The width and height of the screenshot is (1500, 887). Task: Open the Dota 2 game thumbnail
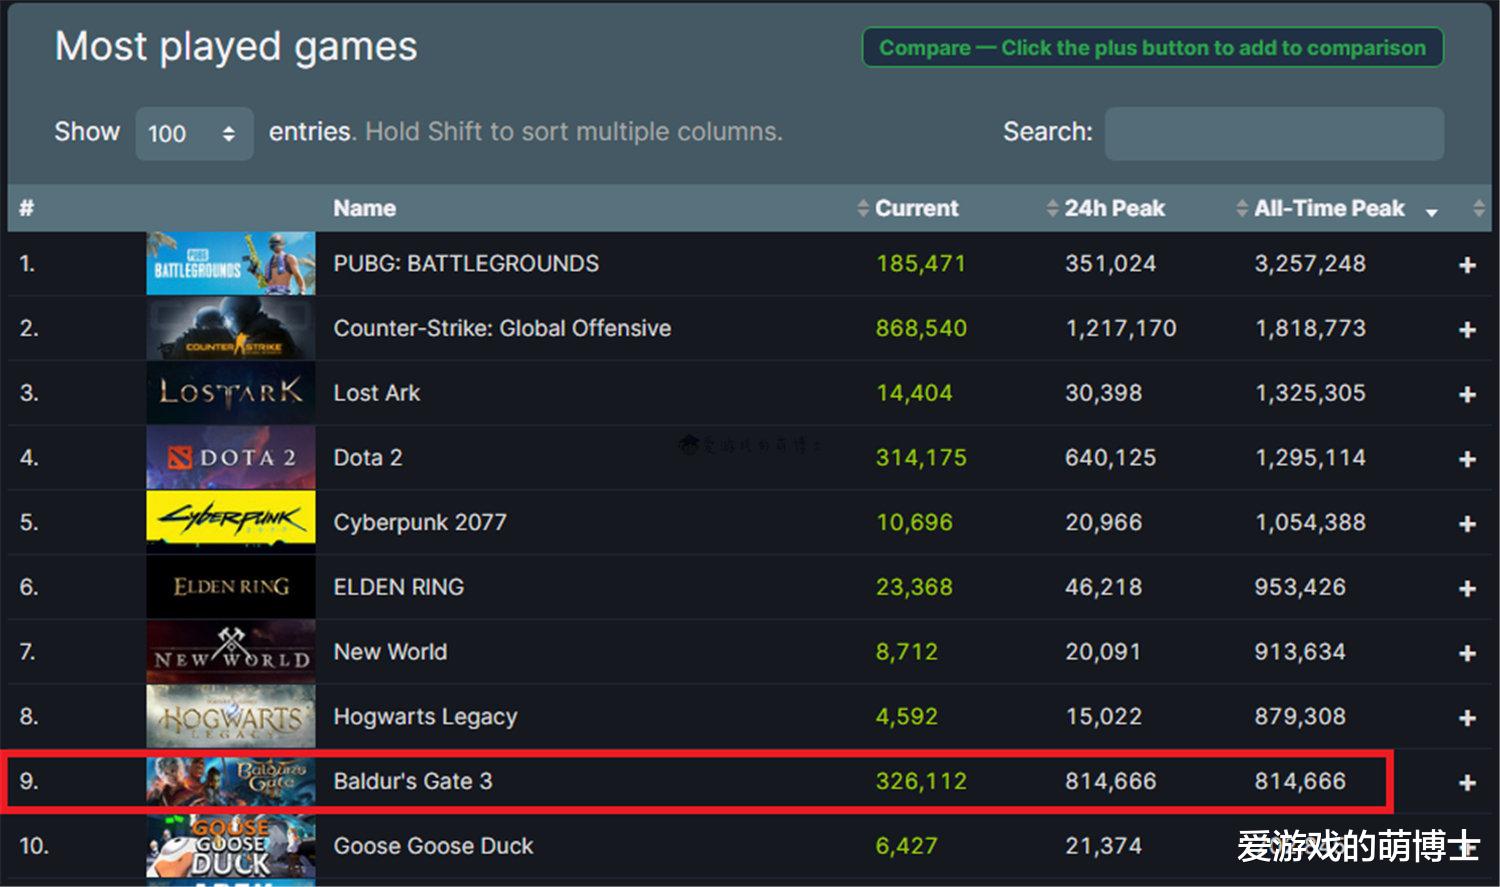[231, 458]
